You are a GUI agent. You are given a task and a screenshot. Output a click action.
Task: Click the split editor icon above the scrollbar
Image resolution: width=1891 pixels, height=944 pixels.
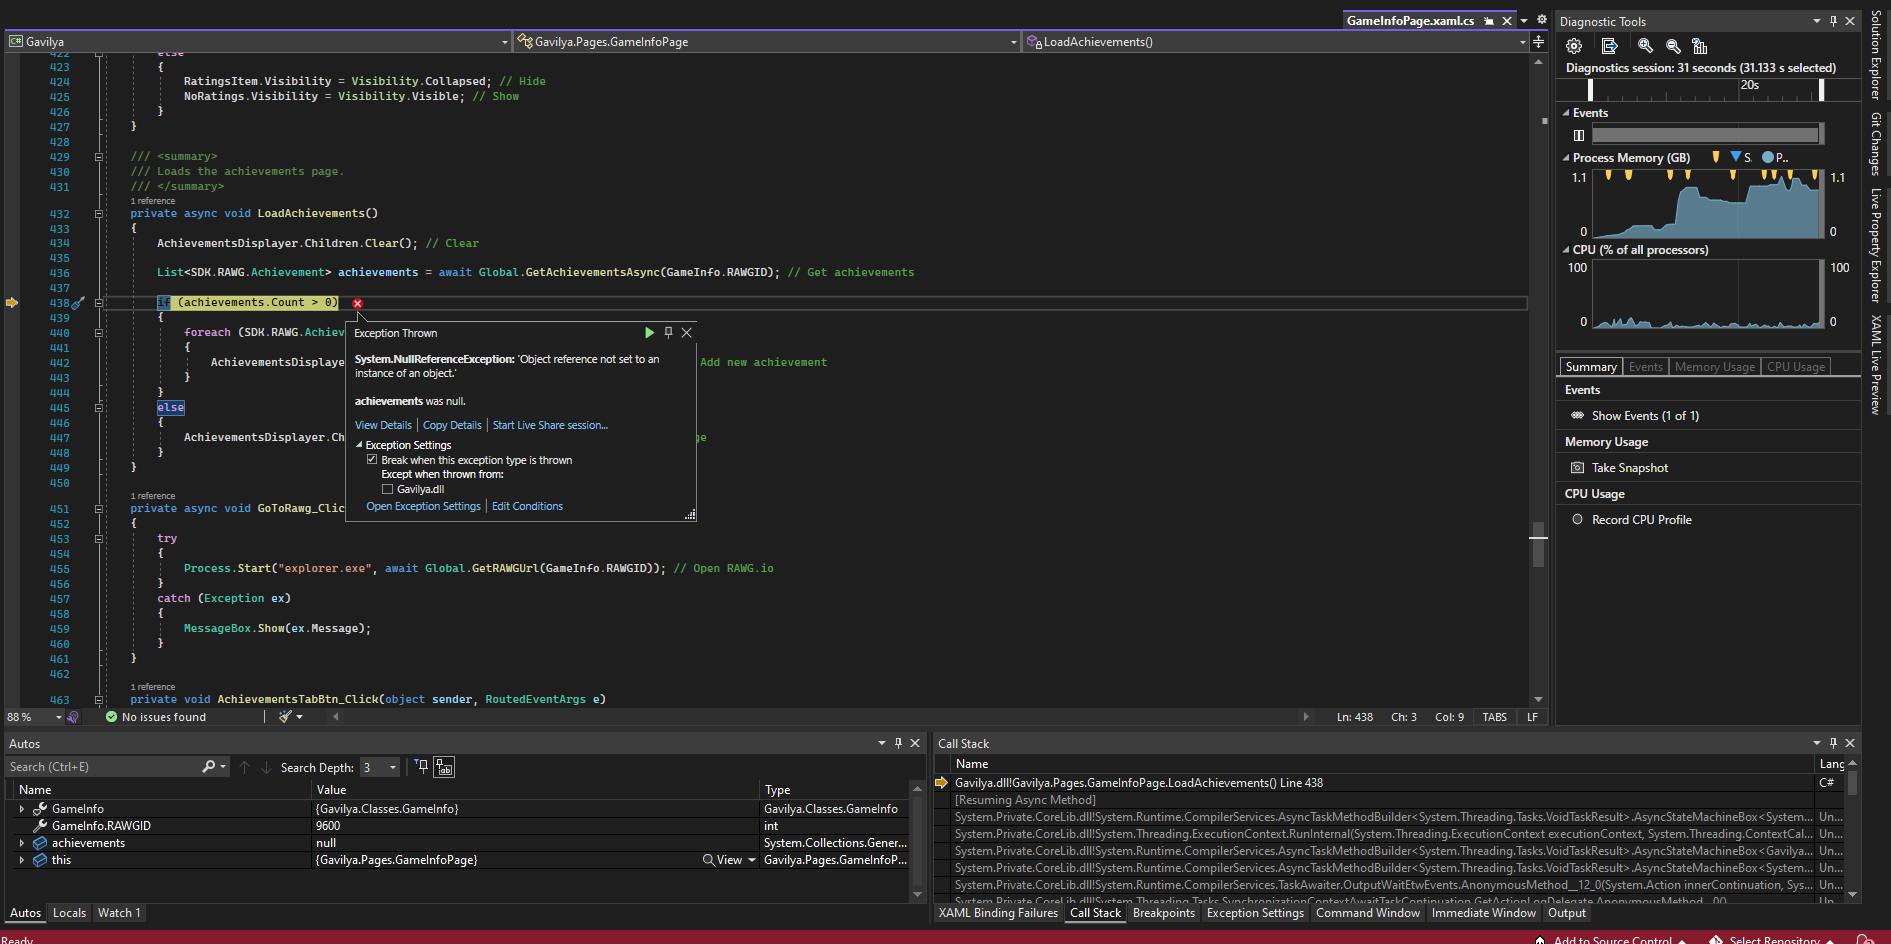1538,42
